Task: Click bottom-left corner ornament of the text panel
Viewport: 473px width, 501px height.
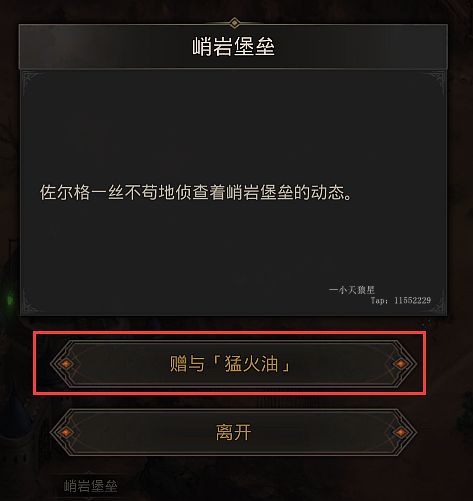Action: pos(32,303)
